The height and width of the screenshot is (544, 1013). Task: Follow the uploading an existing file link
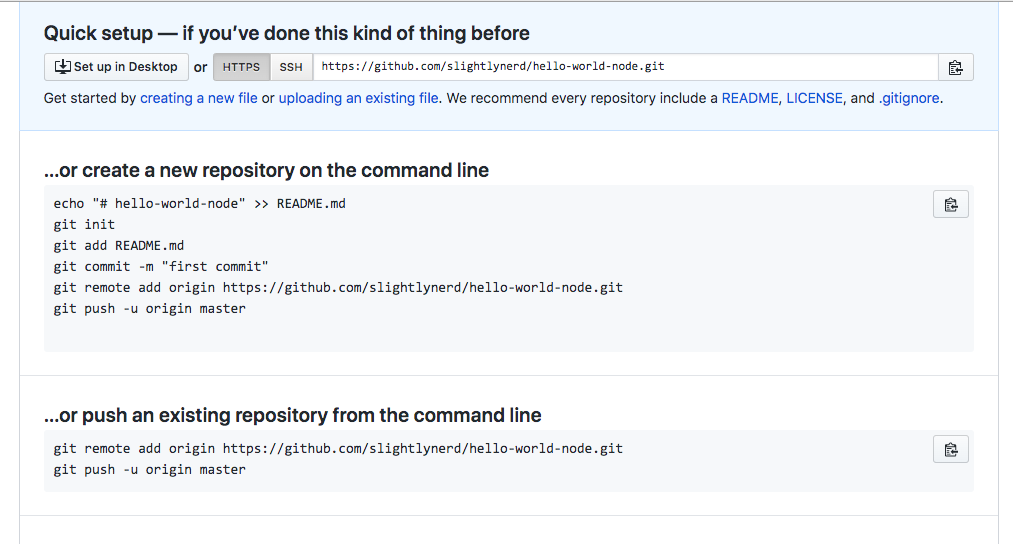(x=359, y=98)
